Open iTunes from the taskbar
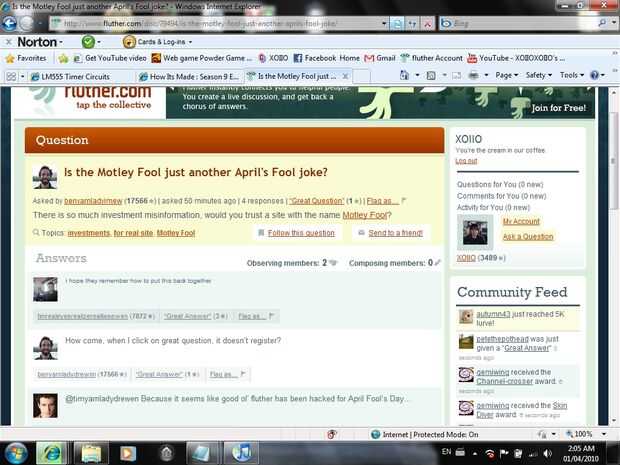The width and height of the screenshot is (620, 465). tap(241, 453)
